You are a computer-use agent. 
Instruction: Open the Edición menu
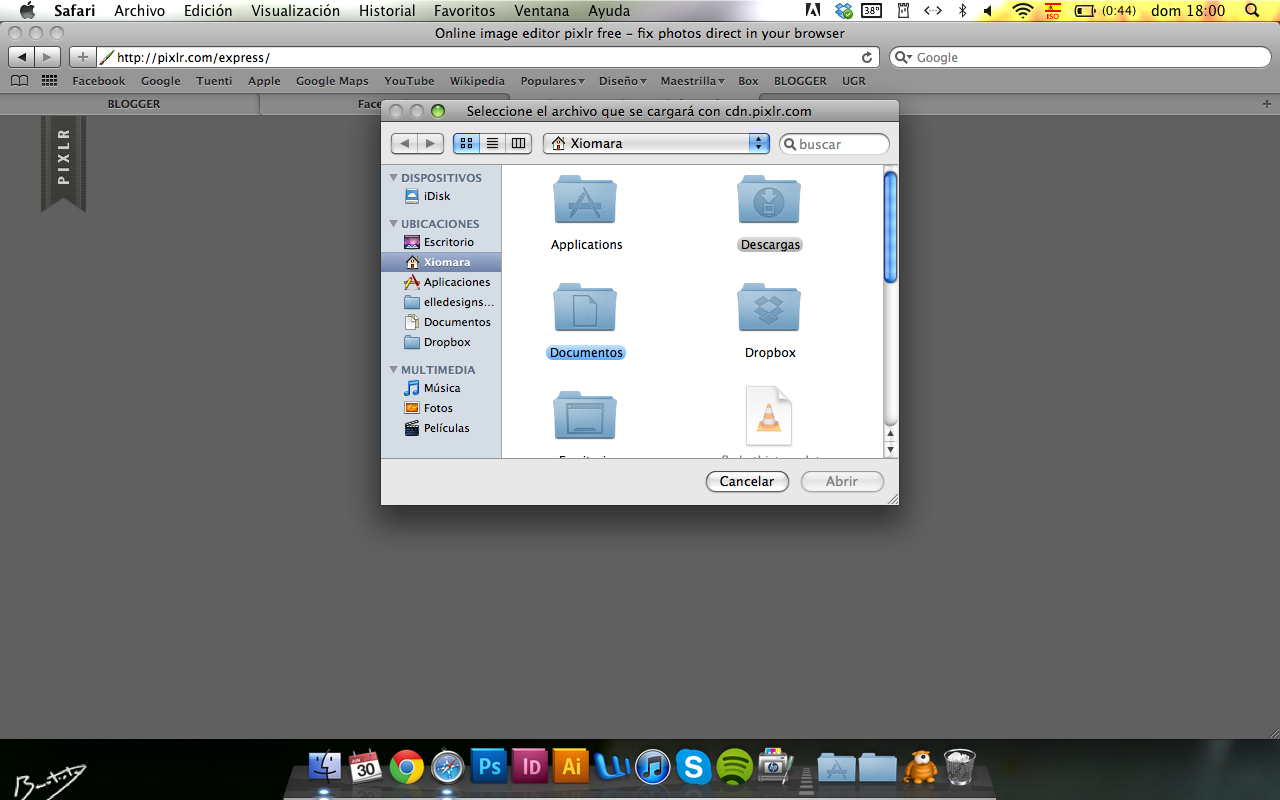pos(208,11)
